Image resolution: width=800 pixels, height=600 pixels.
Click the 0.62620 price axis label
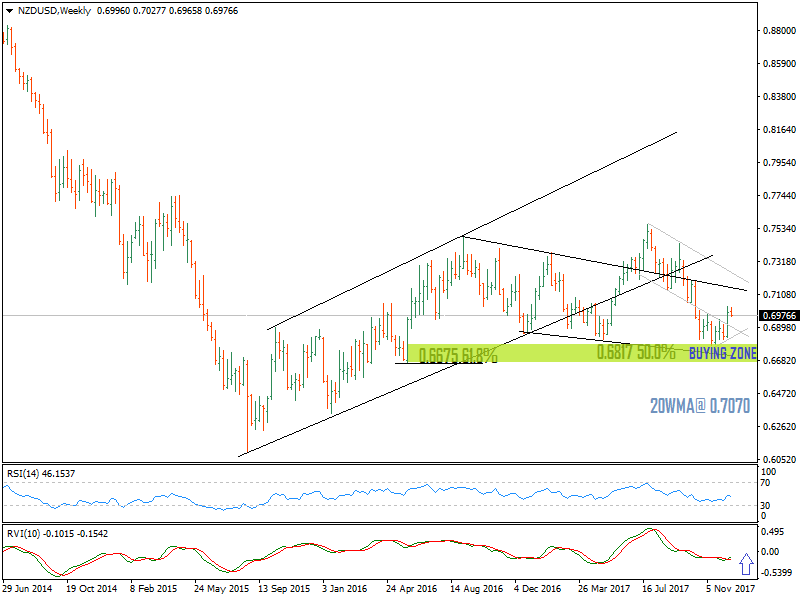click(779, 427)
